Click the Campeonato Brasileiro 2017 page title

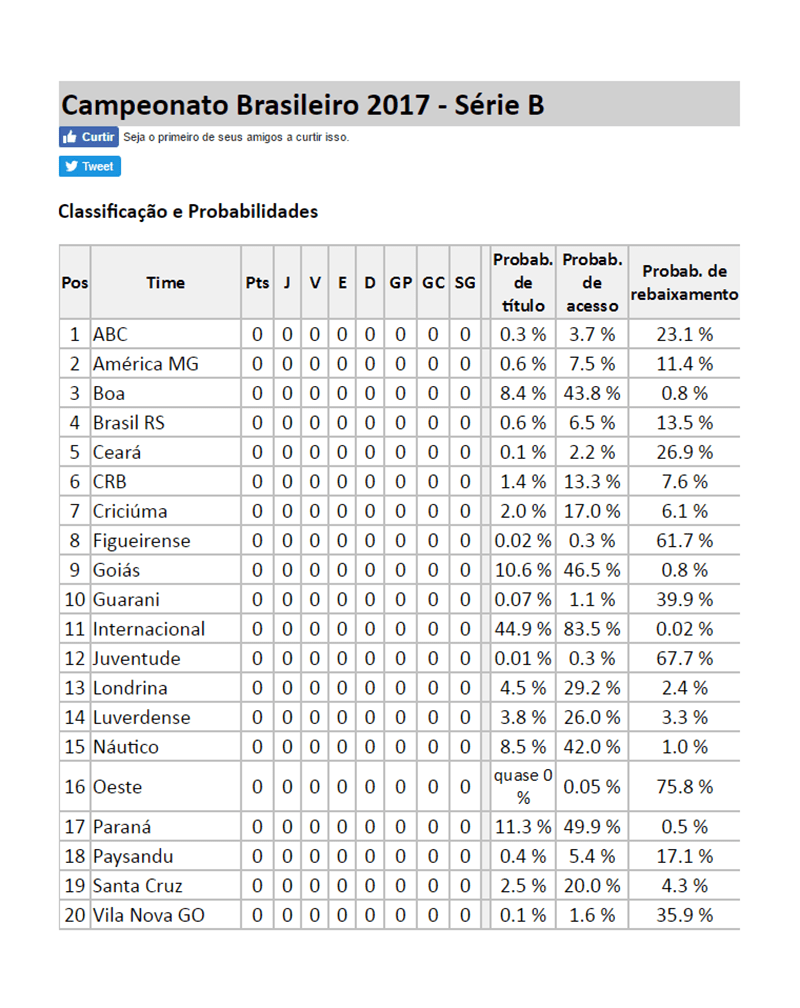click(303, 105)
